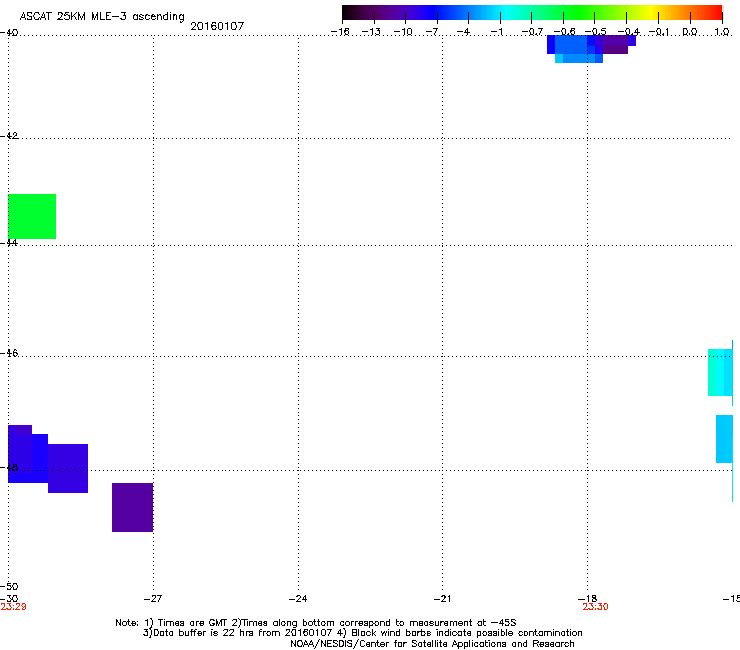This screenshot has height=650, width=740.
Task: Click the longitude axis label '-27'
Action: (x=153, y=599)
